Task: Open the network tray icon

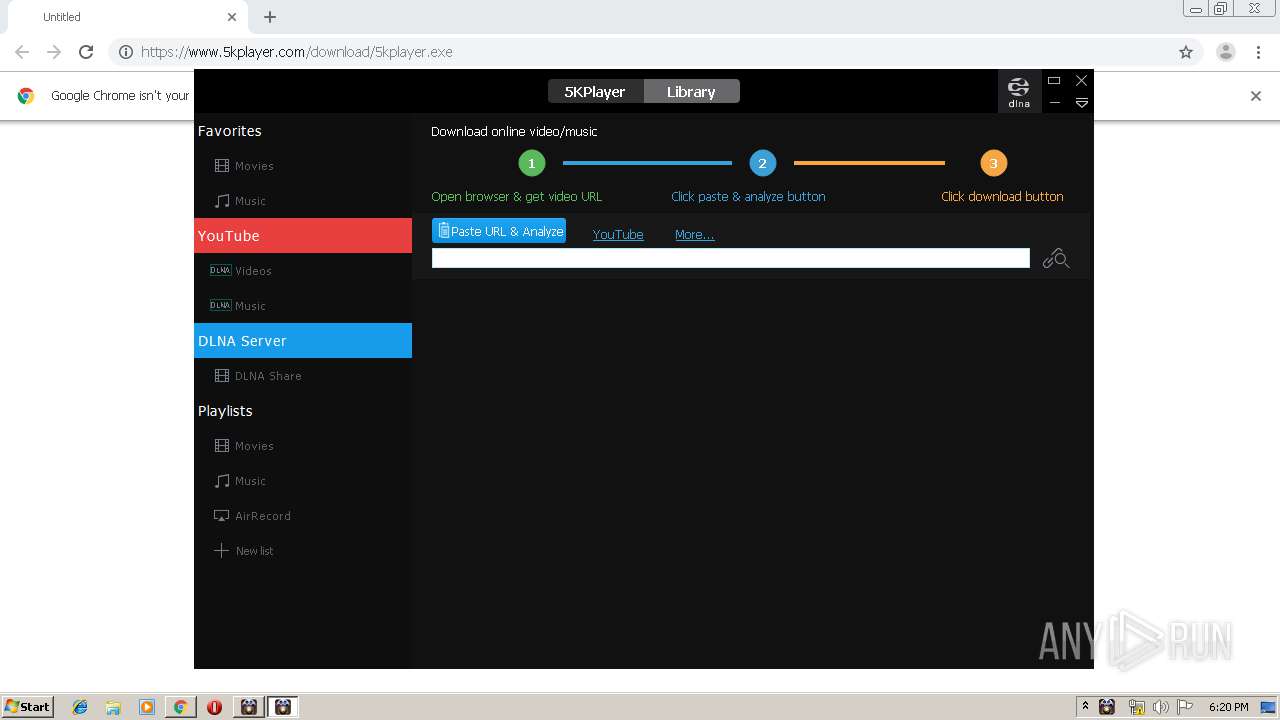Action: coord(1136,707)
